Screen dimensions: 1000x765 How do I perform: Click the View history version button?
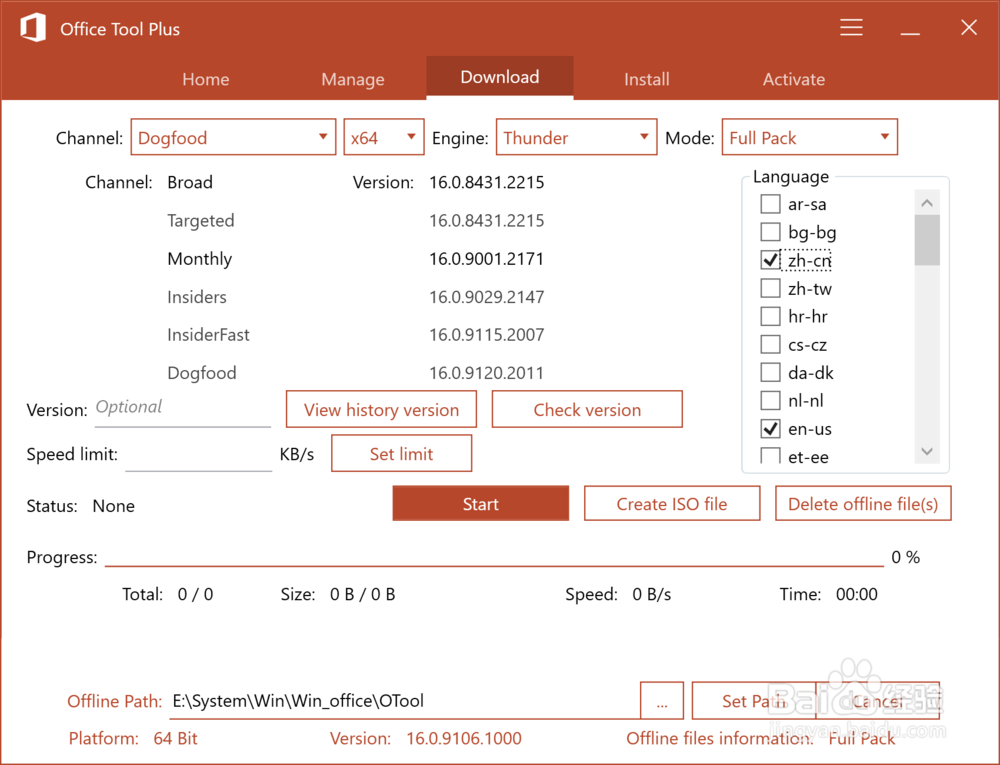[x=381, y=409]
